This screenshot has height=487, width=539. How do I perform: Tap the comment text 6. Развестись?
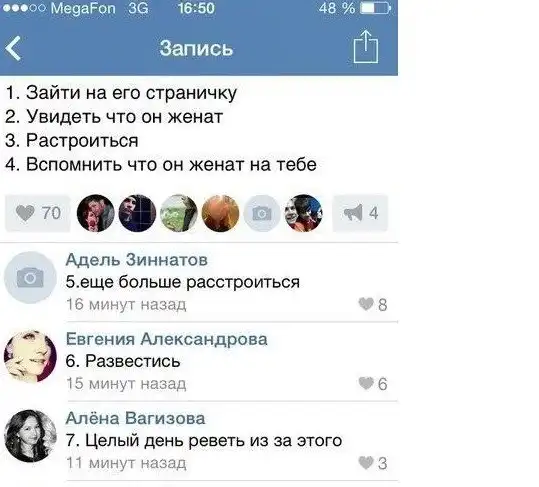point(123,361)
